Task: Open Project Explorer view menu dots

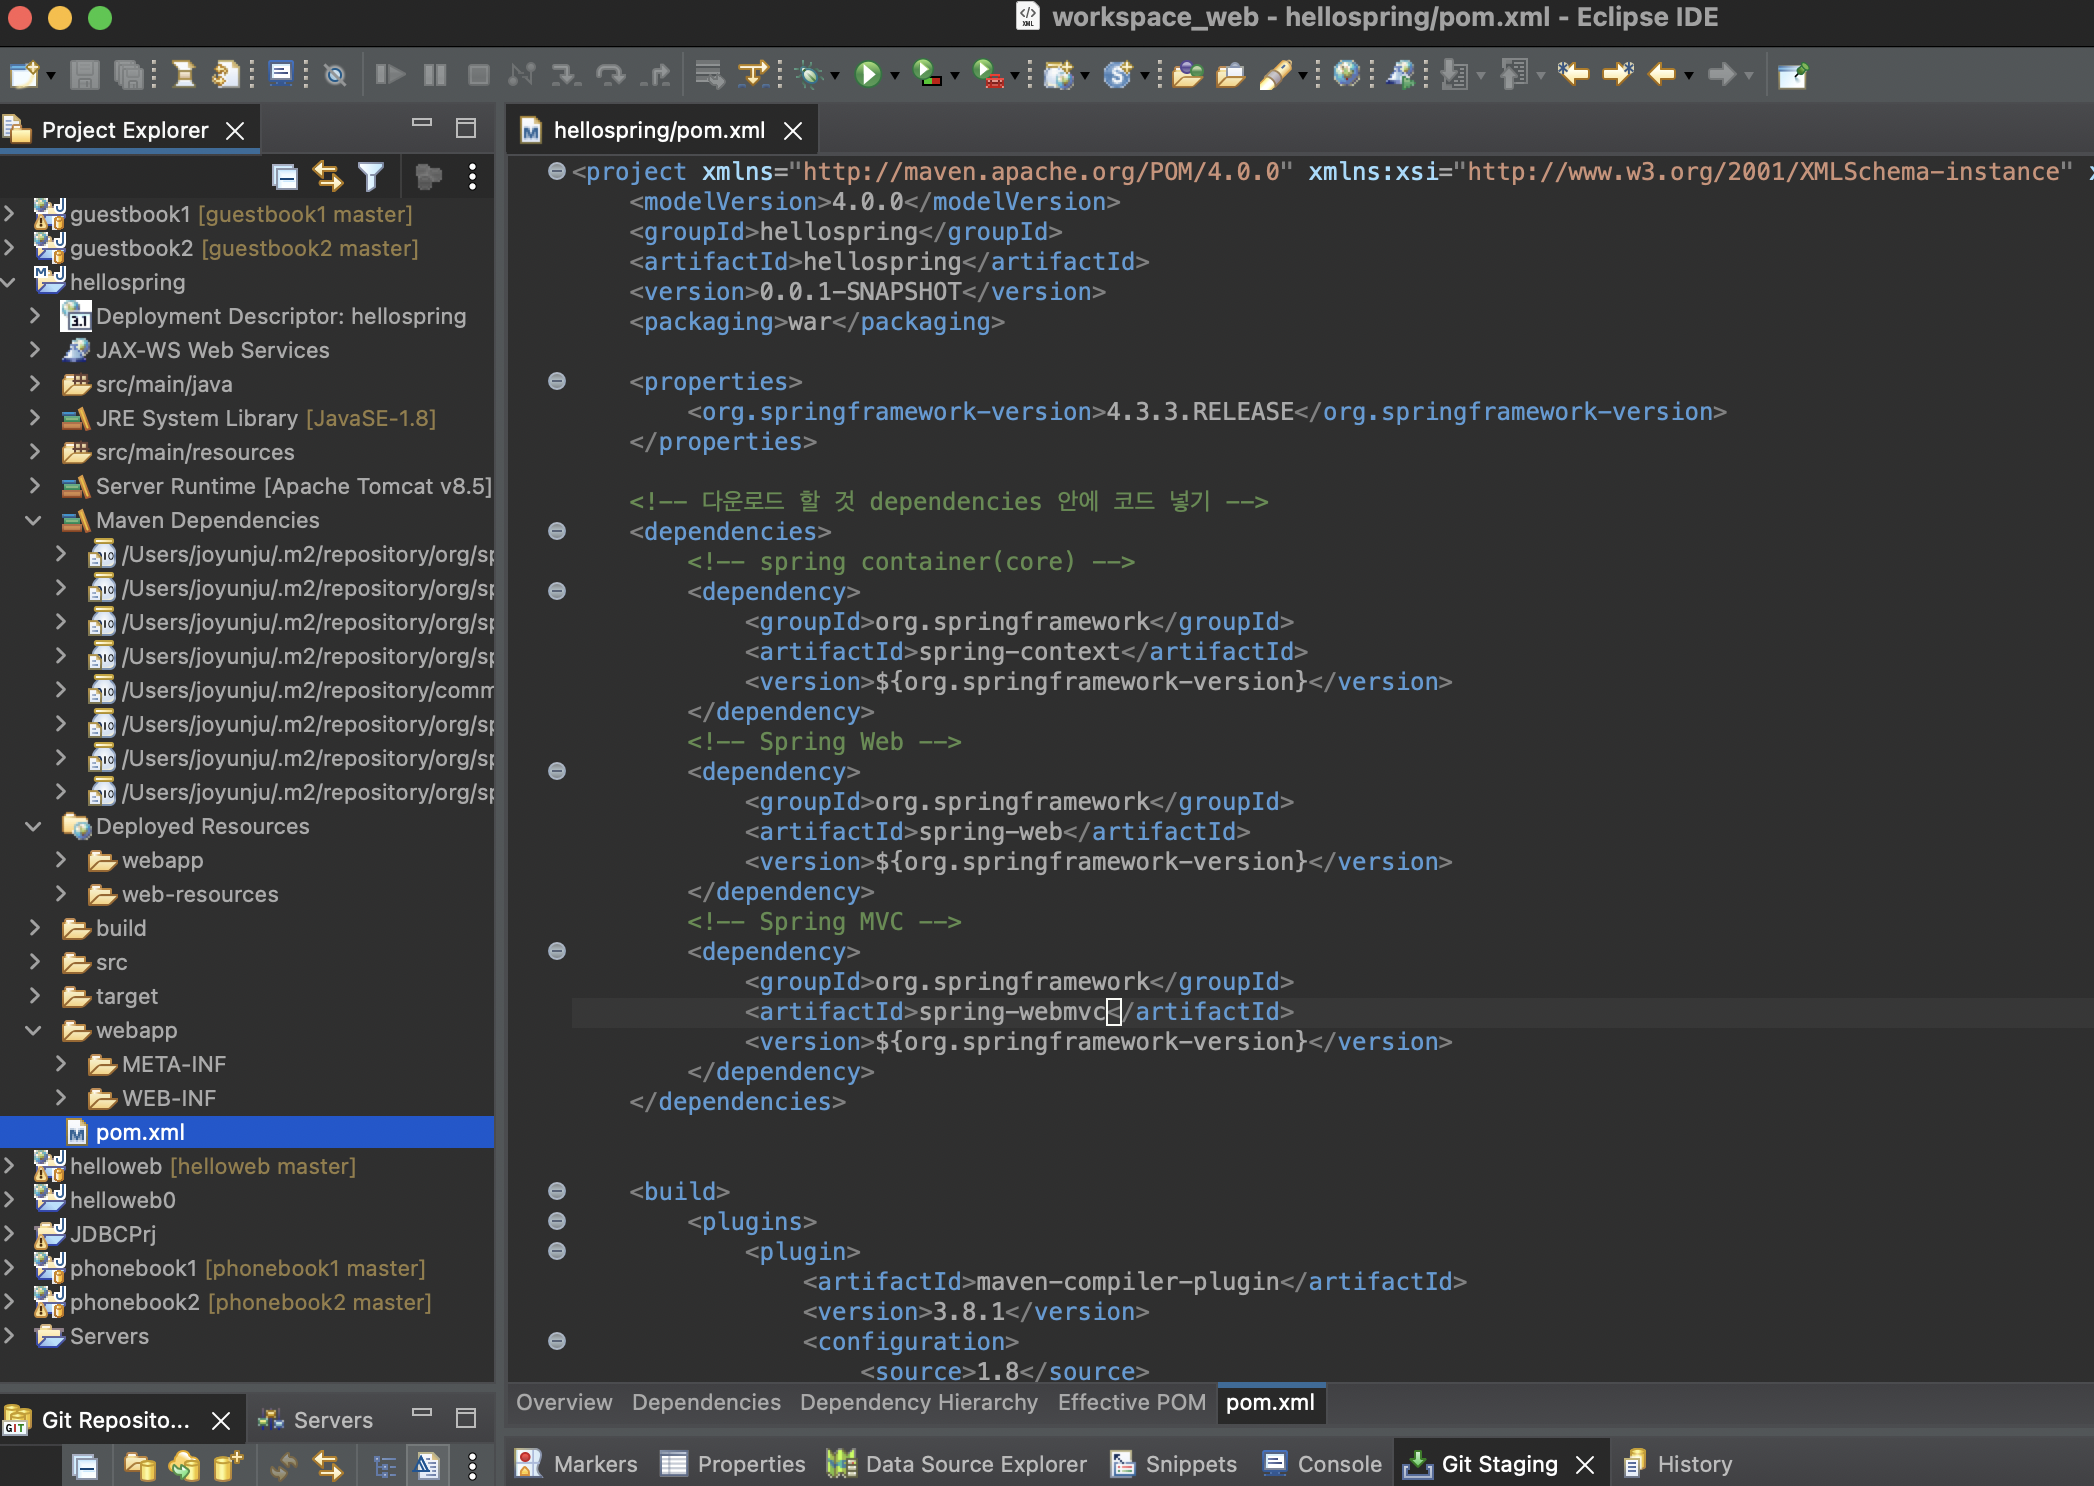Action: coord(472,177)
